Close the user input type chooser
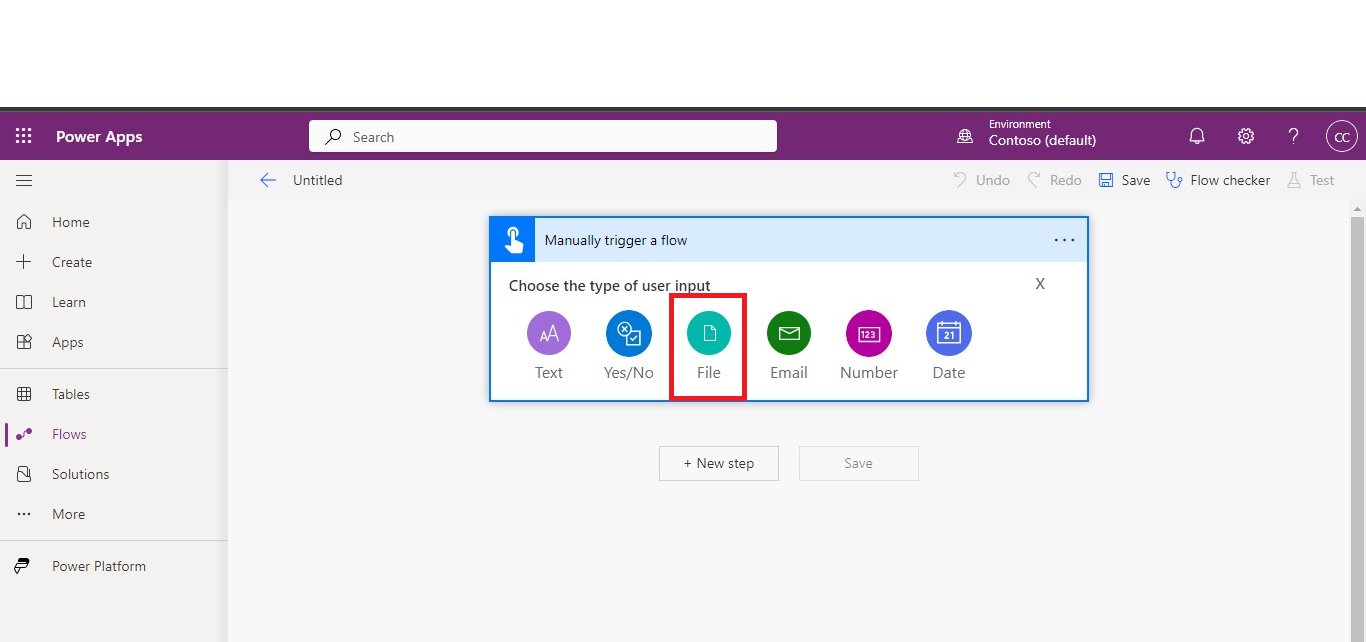The image size is (1366, 642). tap(1040, 284)
